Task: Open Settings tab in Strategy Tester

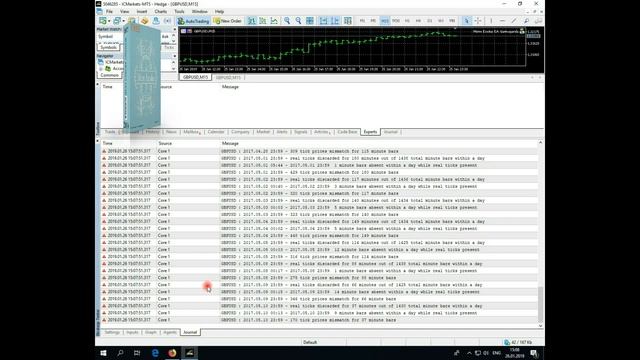Action: point(112,332)
